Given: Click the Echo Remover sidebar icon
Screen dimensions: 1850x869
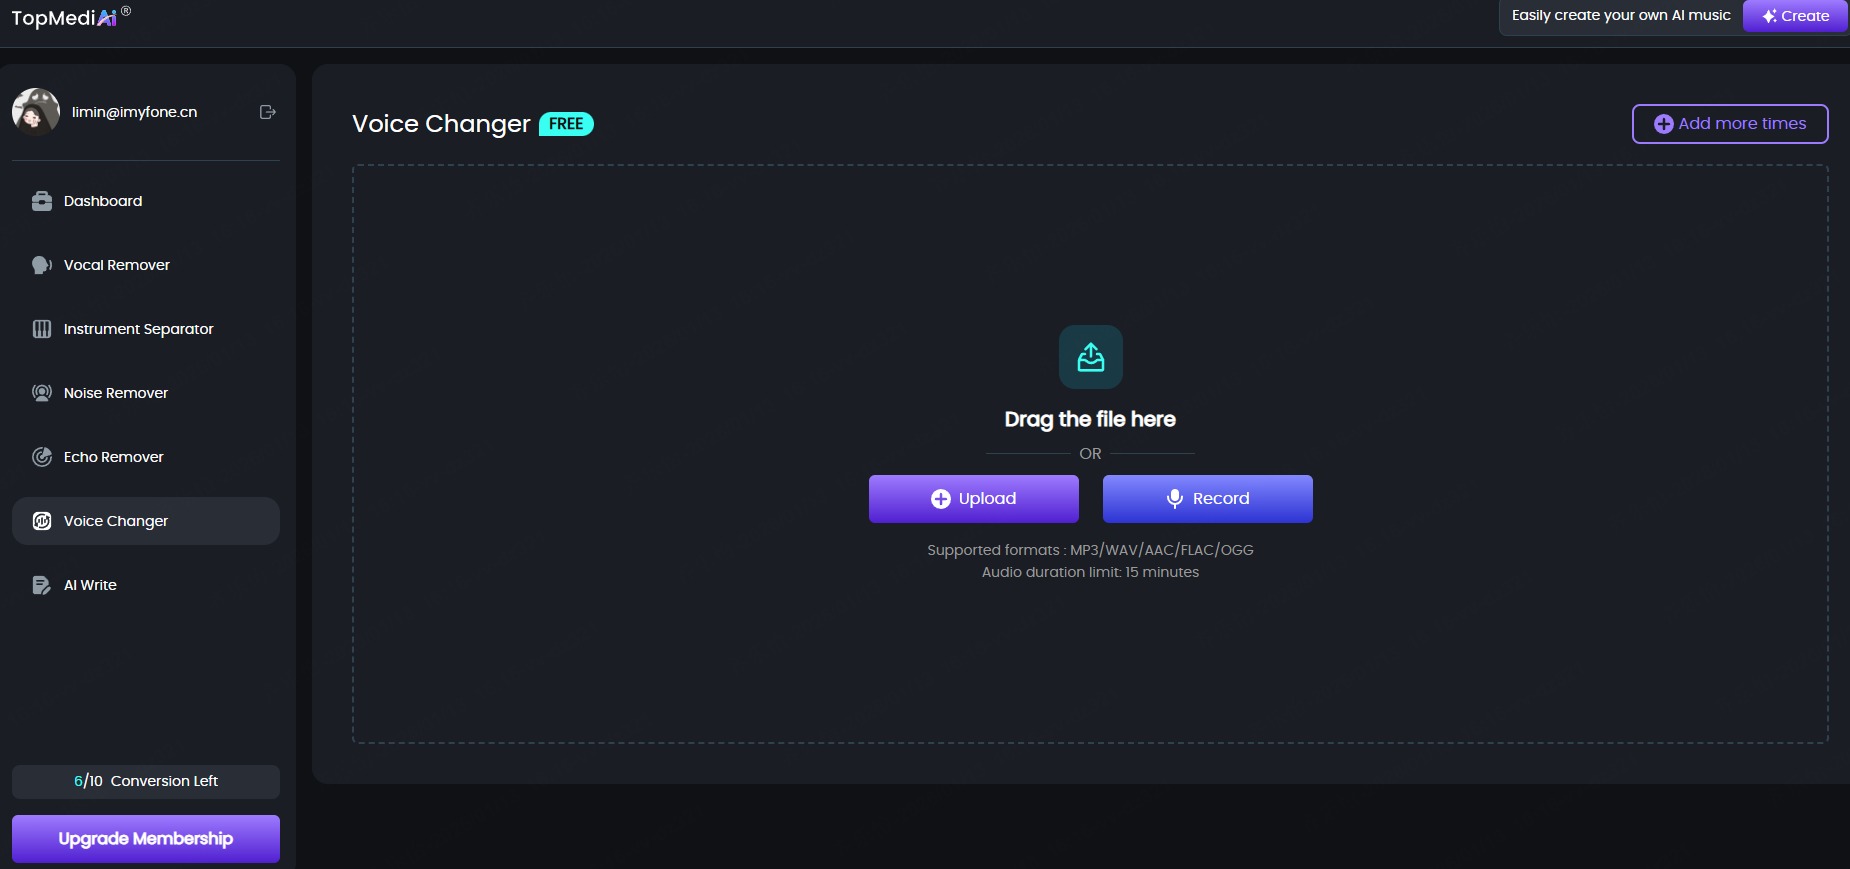Looking at the screenshot, I should click(42, 457).
